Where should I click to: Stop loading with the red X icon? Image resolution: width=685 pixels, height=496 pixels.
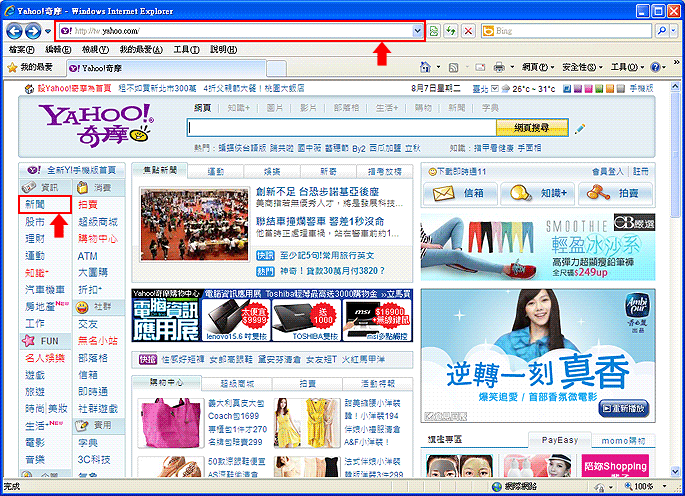[468, 31]
